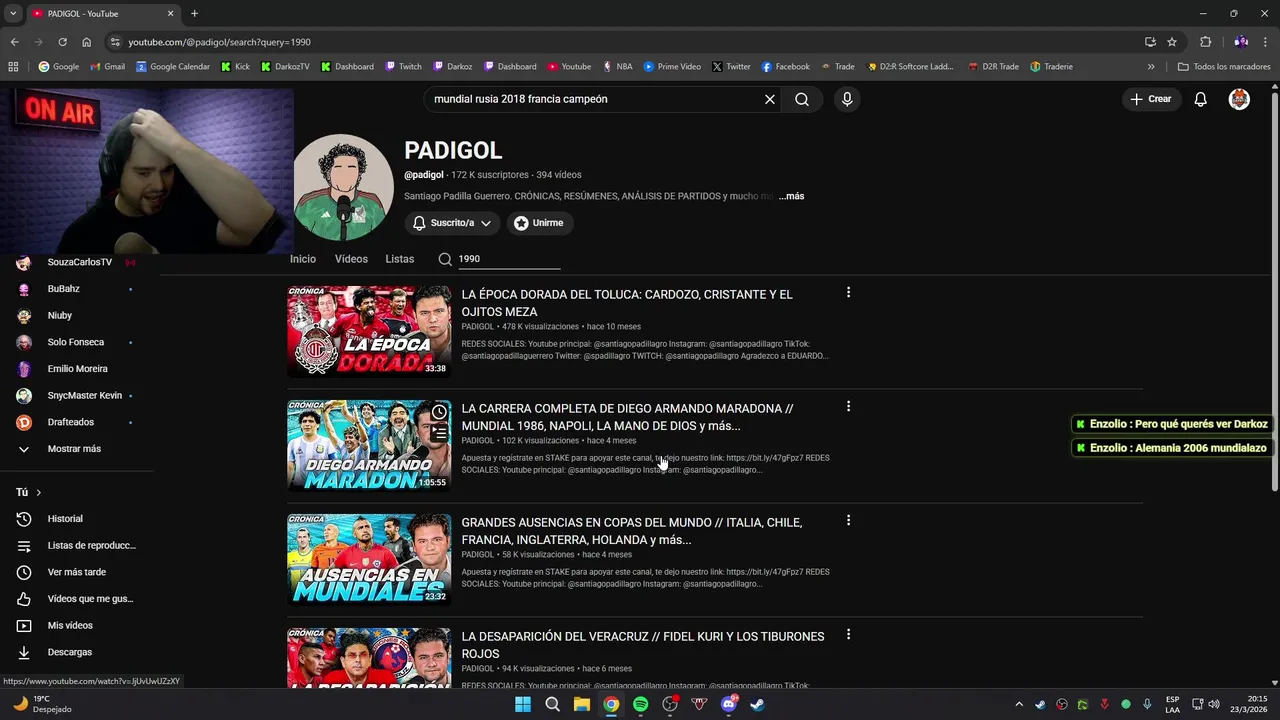Click the address bar URL

click(219, 42)
